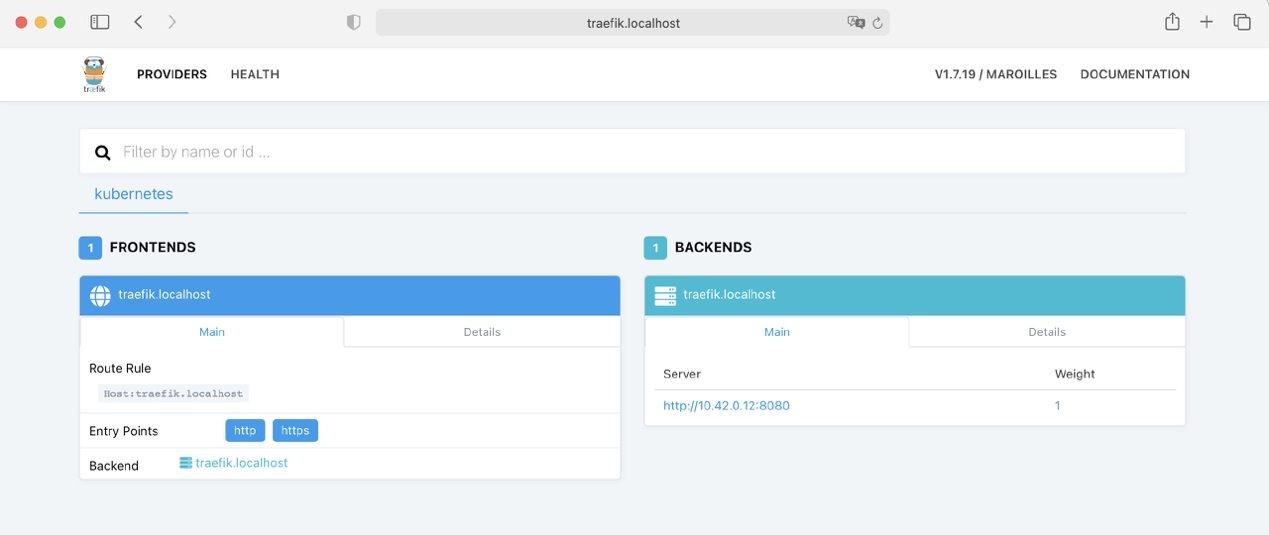Toggle the Safari sidebar button

coord(99,22)
